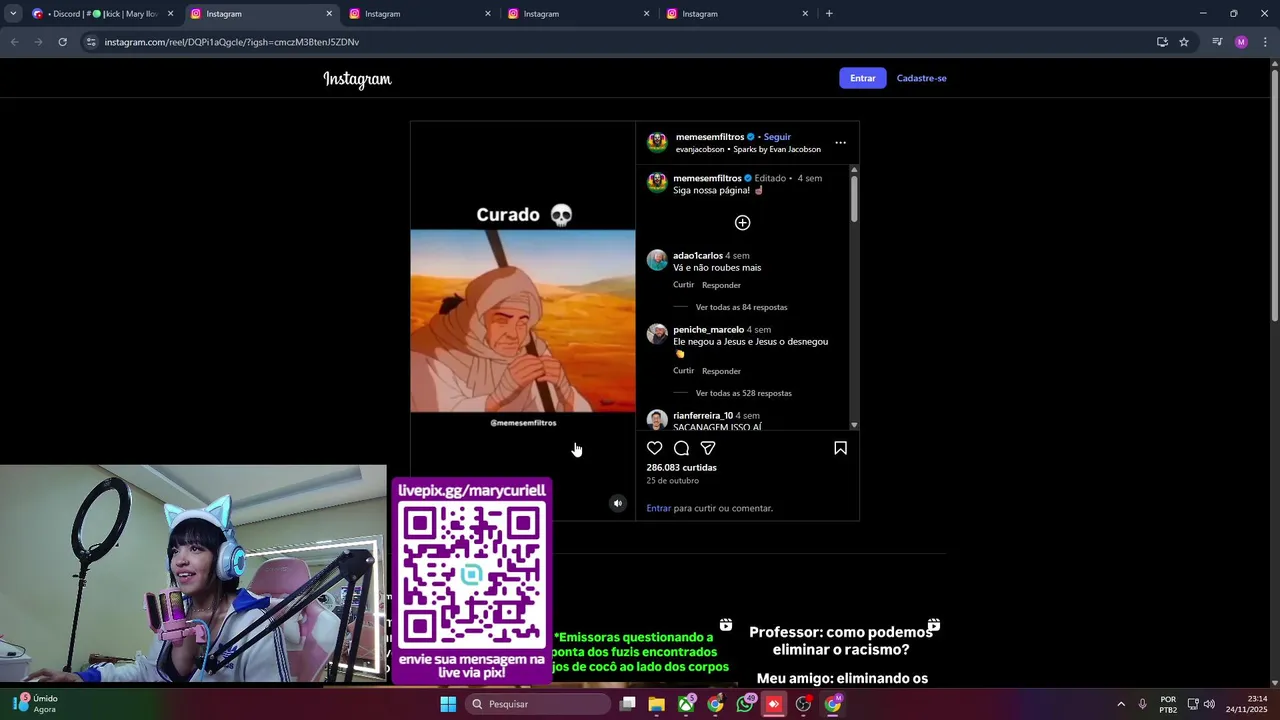The width and height of the screenshot is (1280, 720).
Task: View all 84 replies to adao1carlos
Action: click(741, 307)
